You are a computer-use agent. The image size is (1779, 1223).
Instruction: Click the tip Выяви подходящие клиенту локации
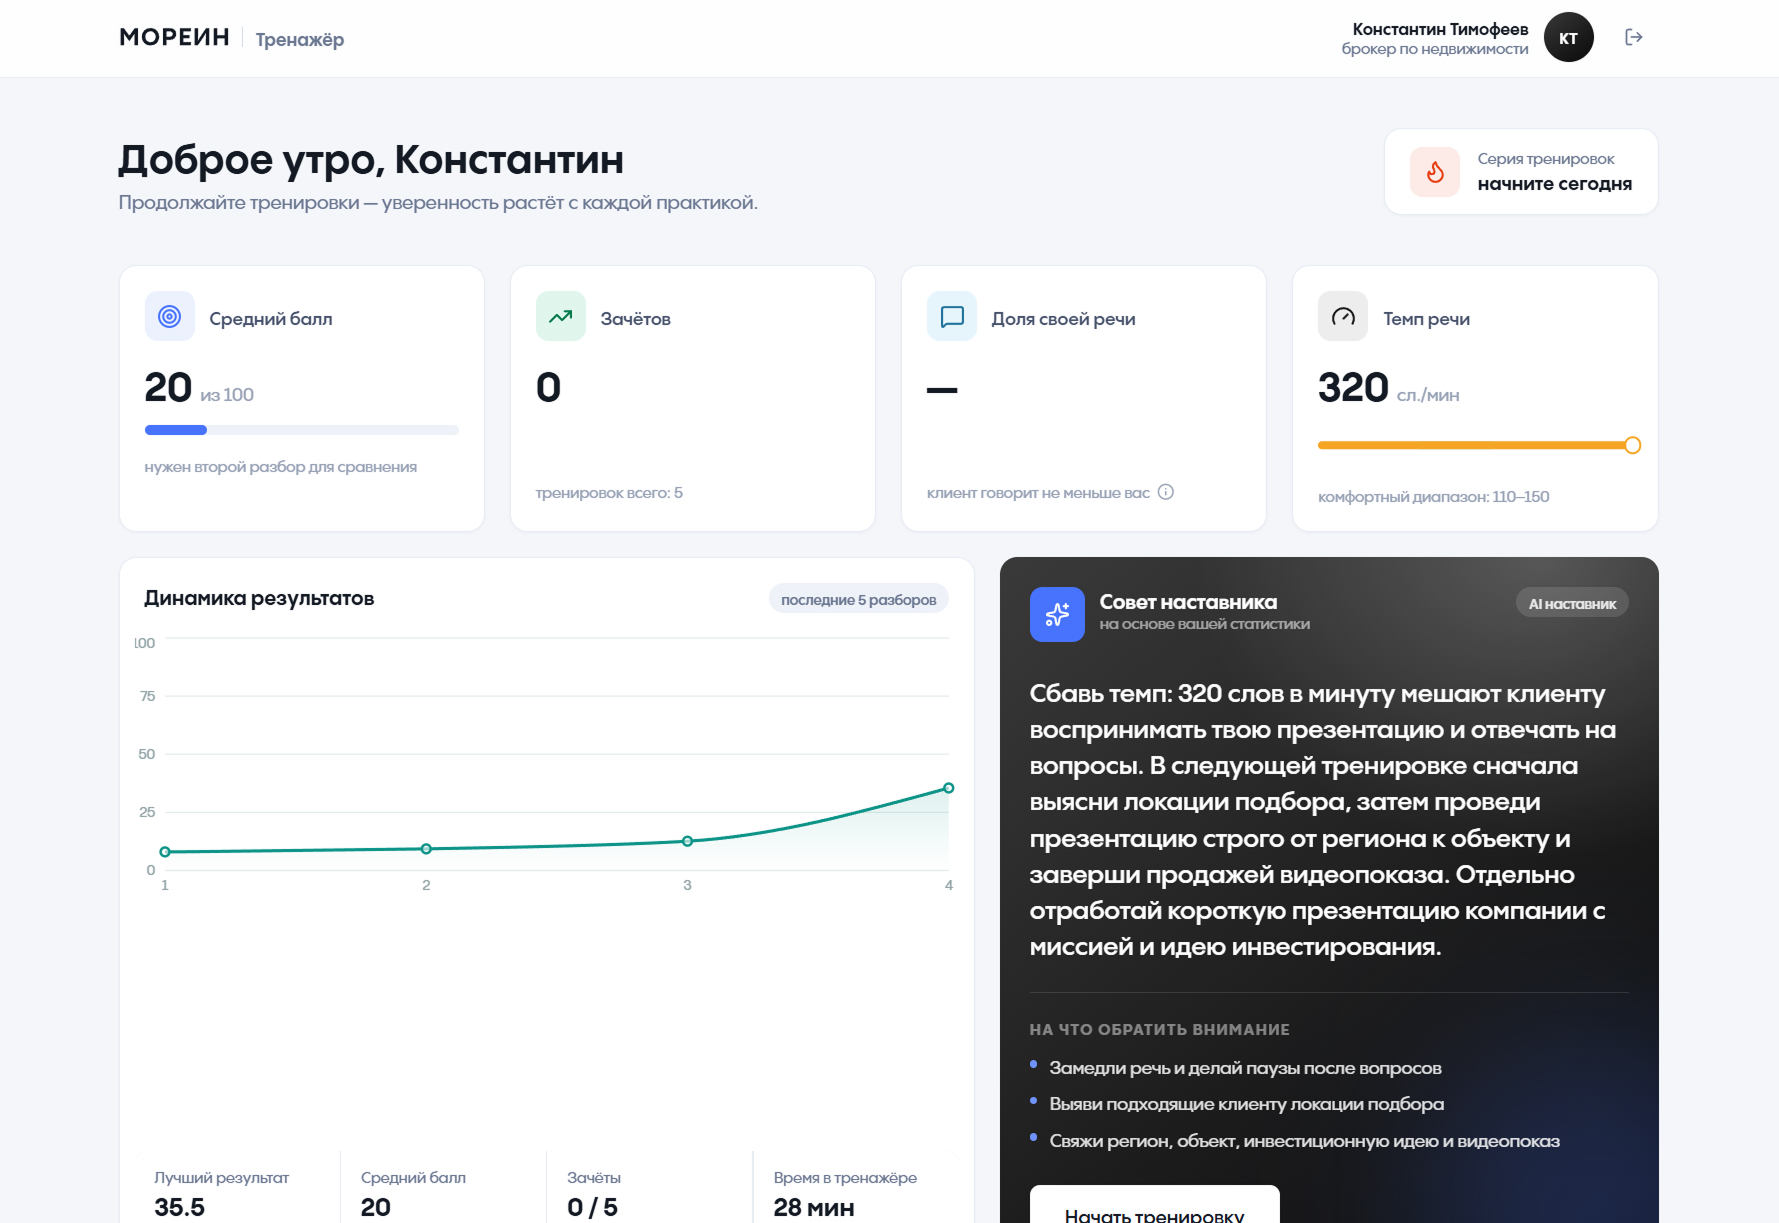(1246, 1104)
